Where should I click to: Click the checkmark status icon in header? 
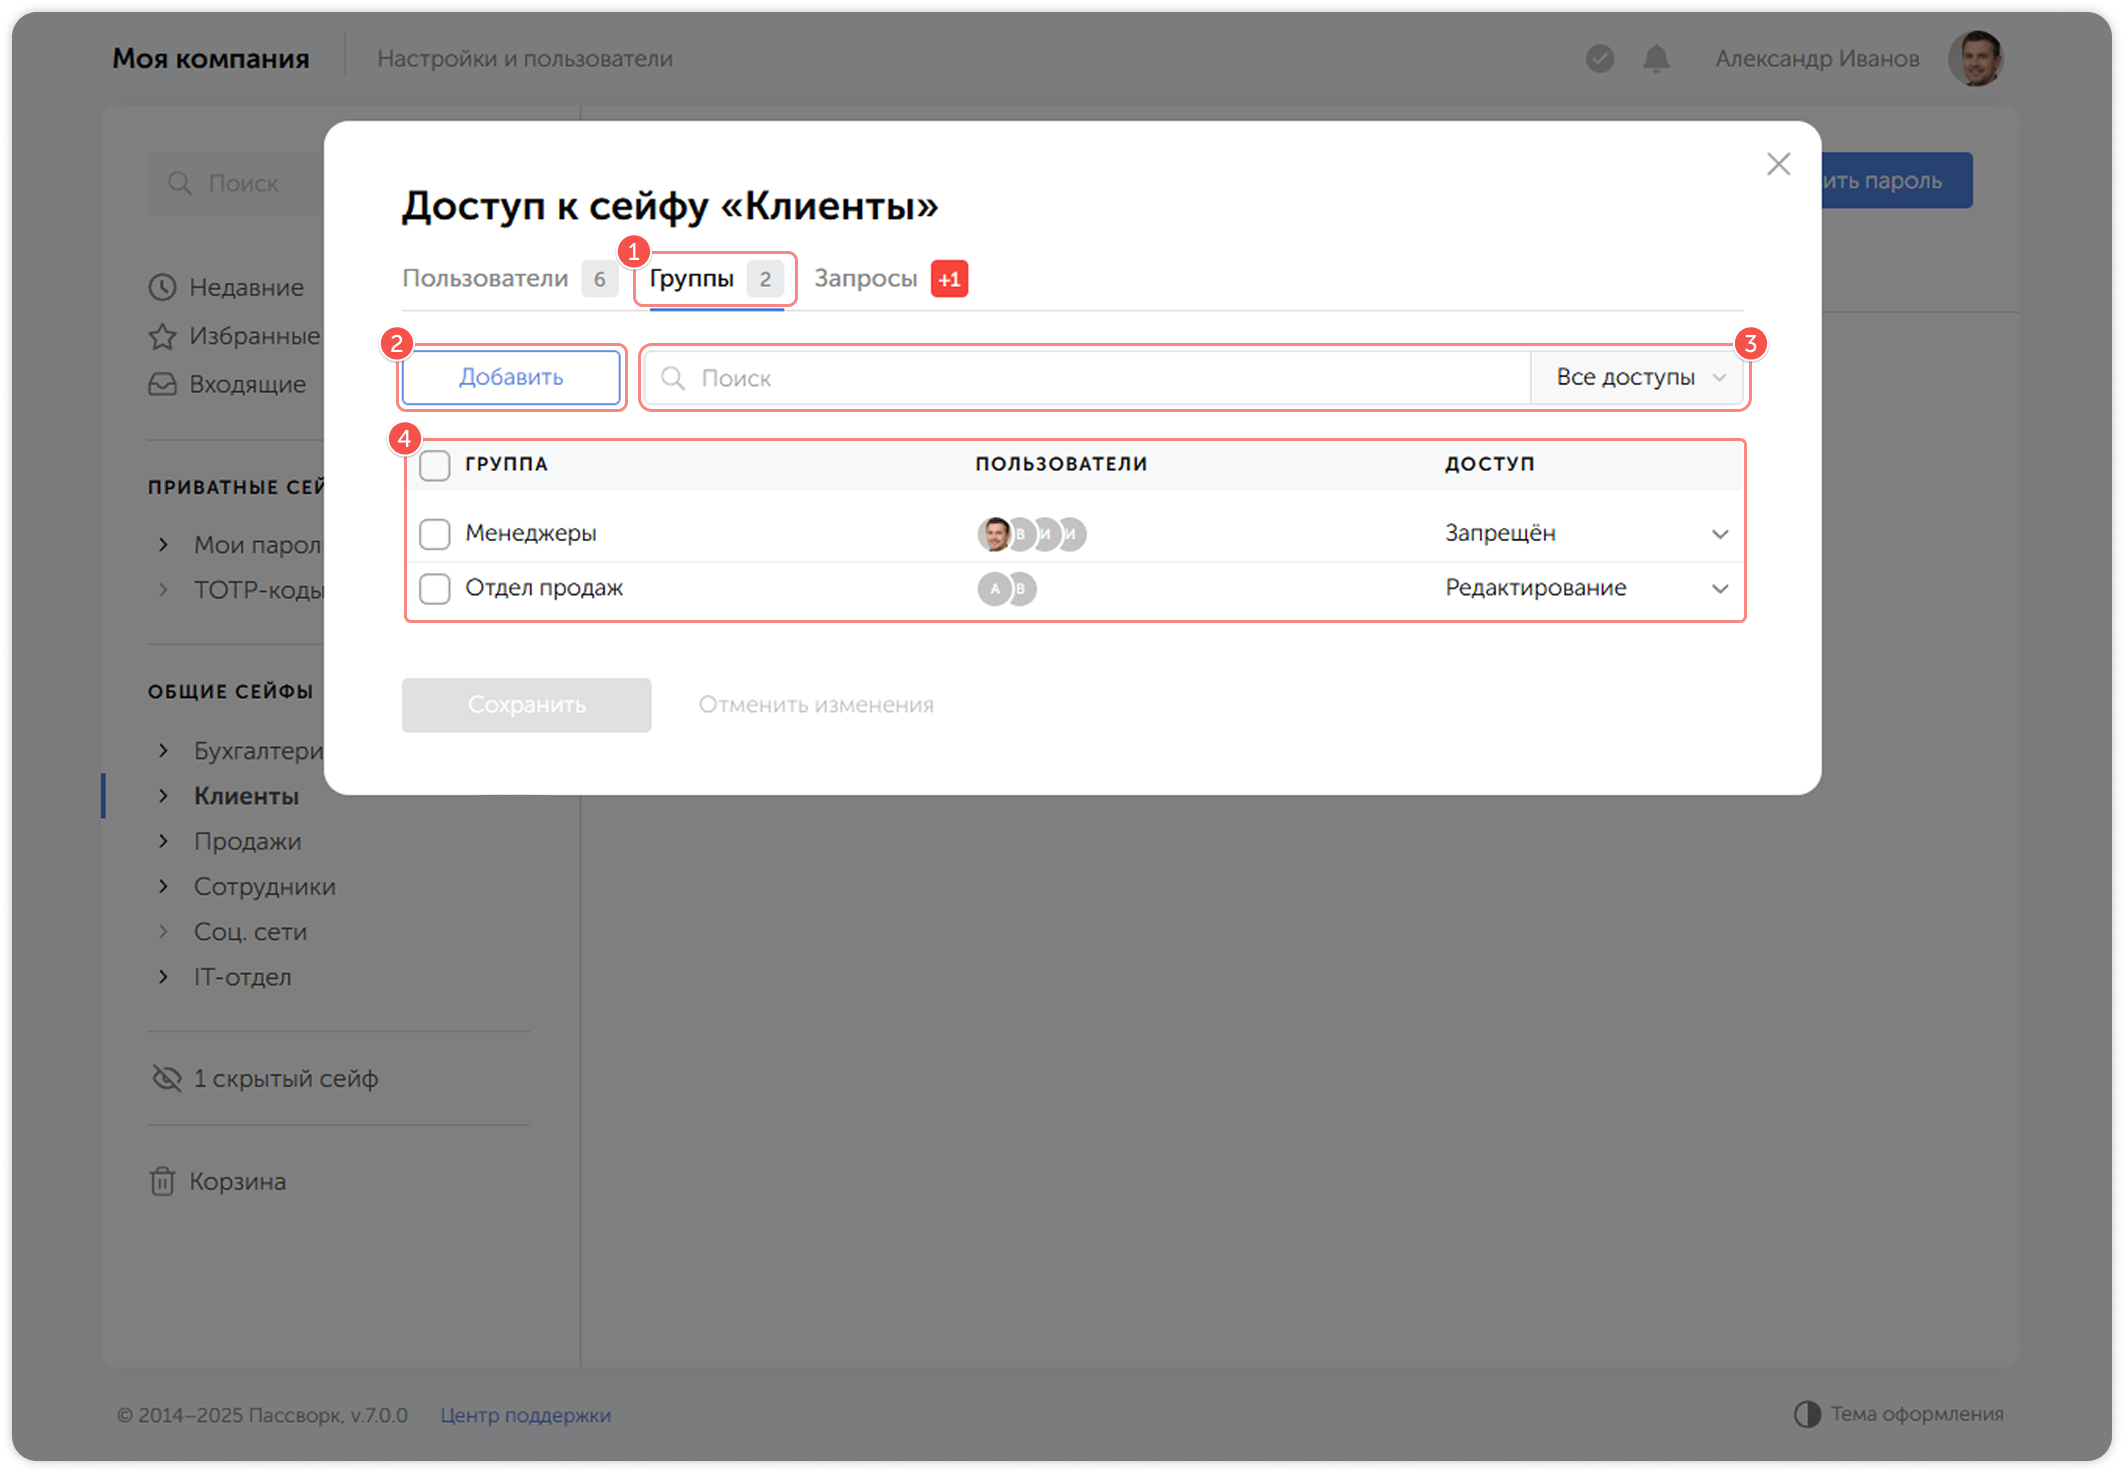(1600, 59)
